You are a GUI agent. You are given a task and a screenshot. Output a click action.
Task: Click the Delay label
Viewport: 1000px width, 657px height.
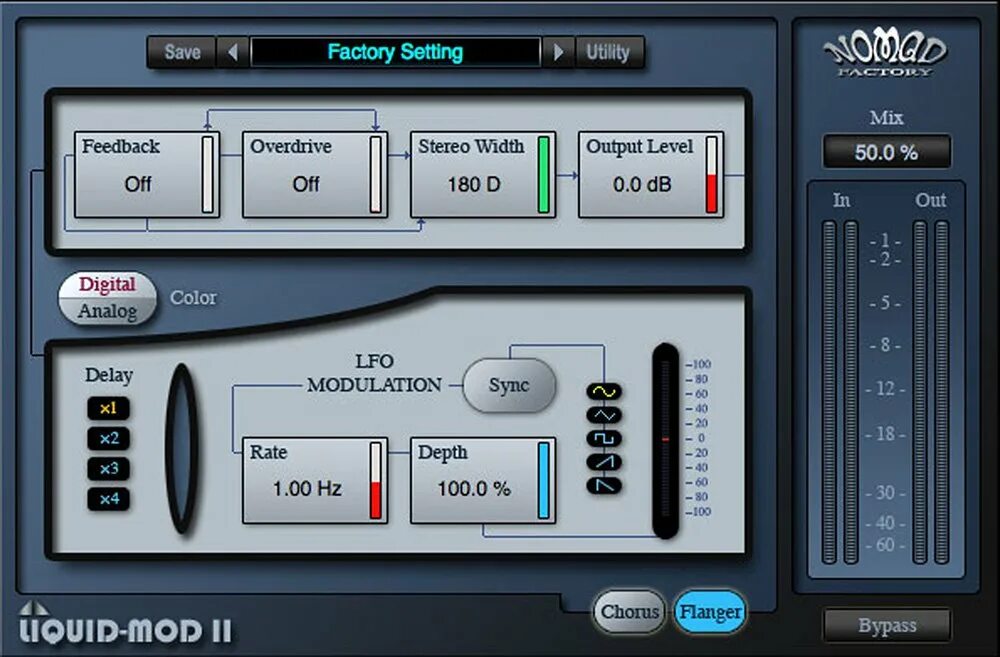click(x=108, y=375)
